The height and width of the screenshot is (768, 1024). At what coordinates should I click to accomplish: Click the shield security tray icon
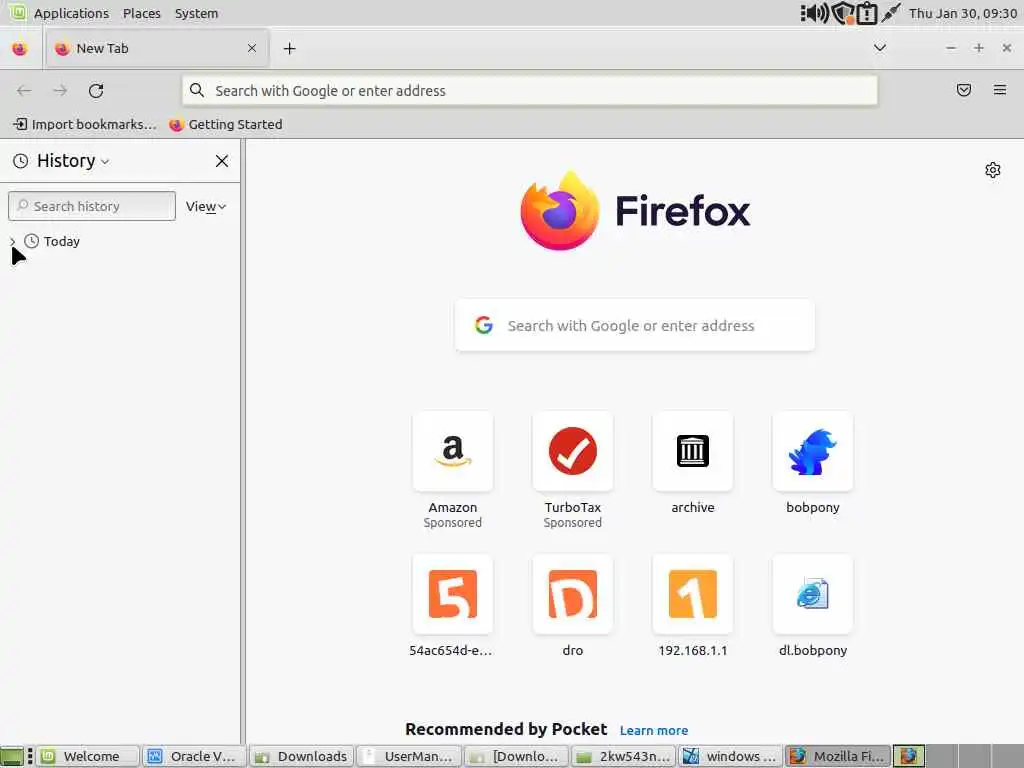pyautogui.click(x=843, y=13)
